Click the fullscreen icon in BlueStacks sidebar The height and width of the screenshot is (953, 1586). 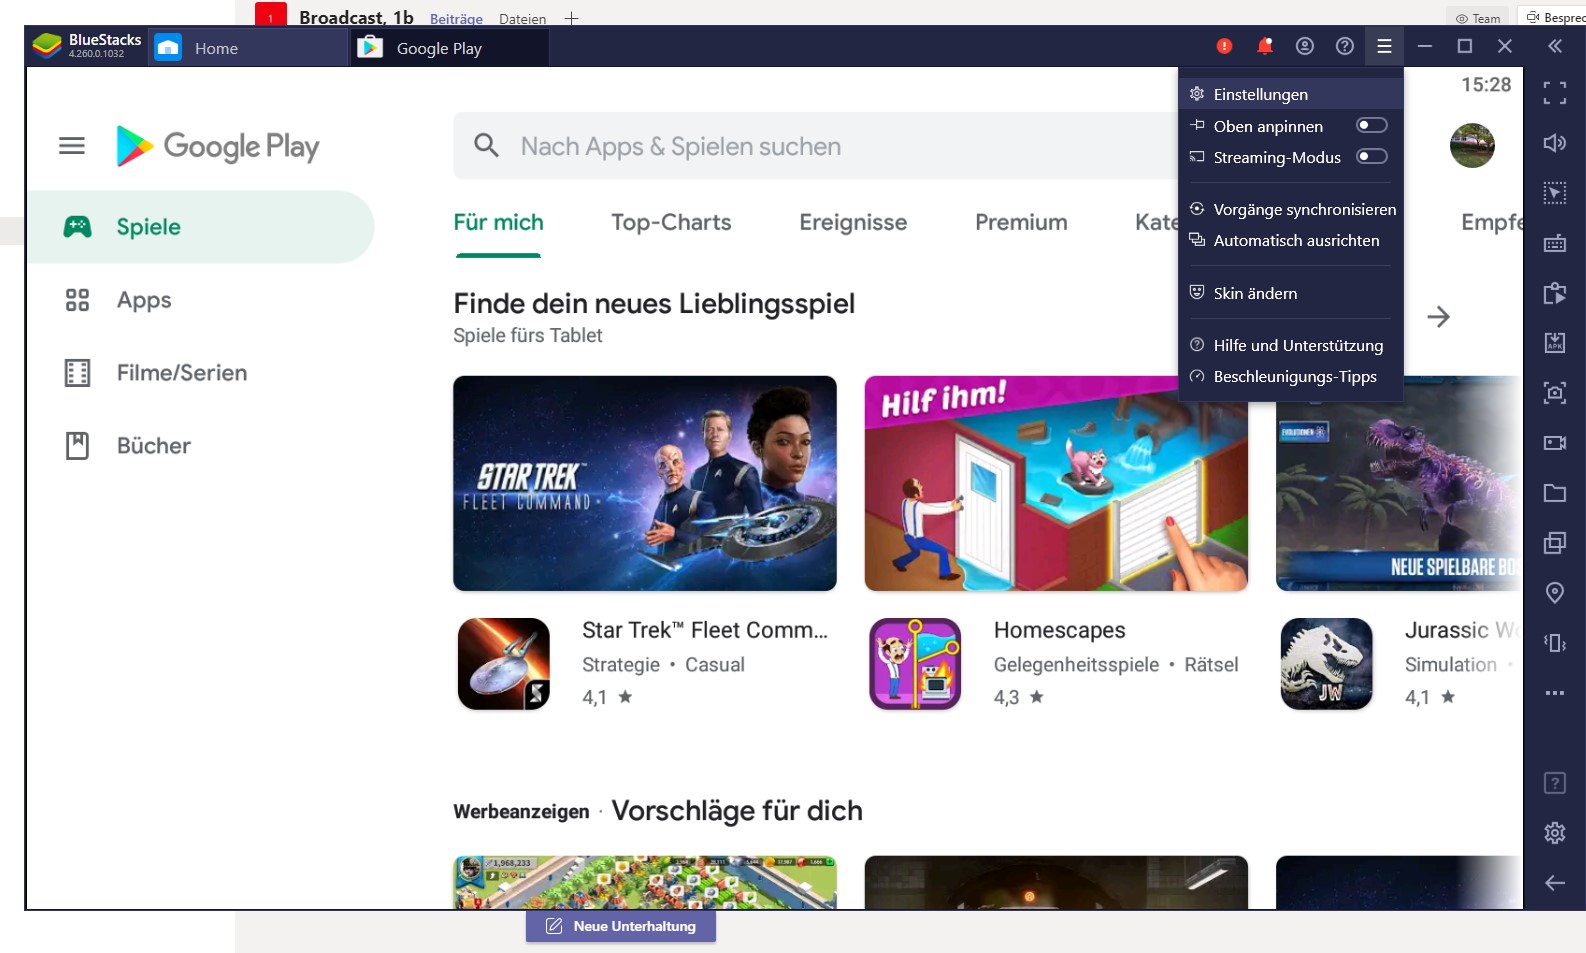1554,93
